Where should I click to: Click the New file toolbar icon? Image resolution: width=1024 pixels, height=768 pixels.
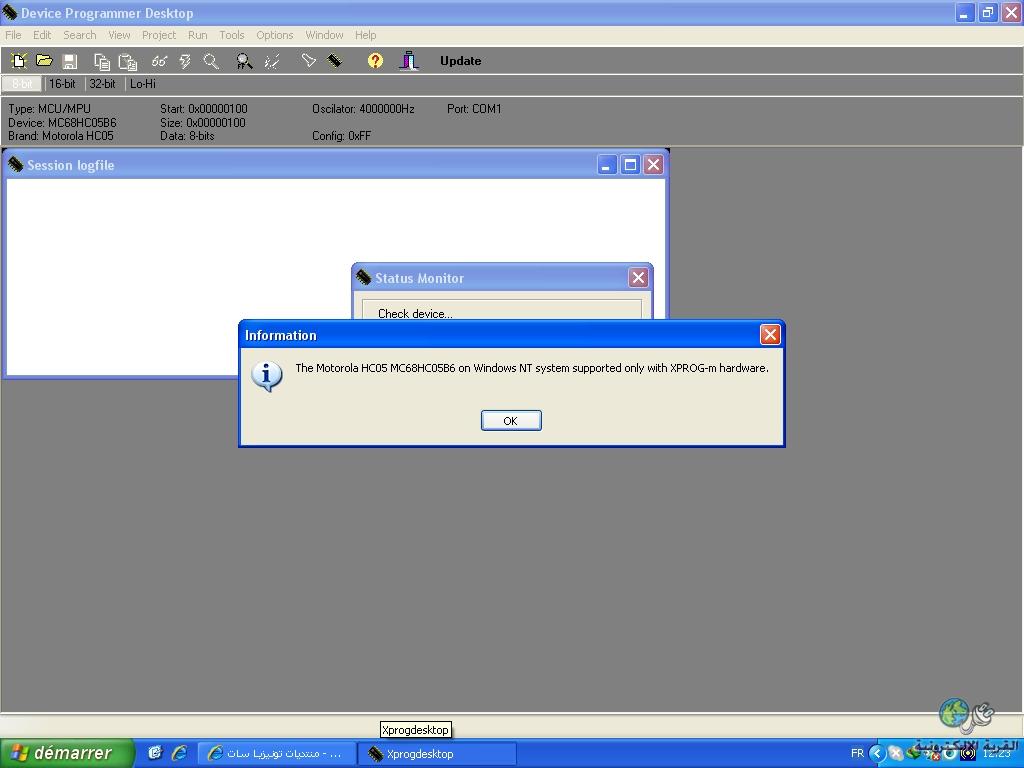click(x=18, y=61)
